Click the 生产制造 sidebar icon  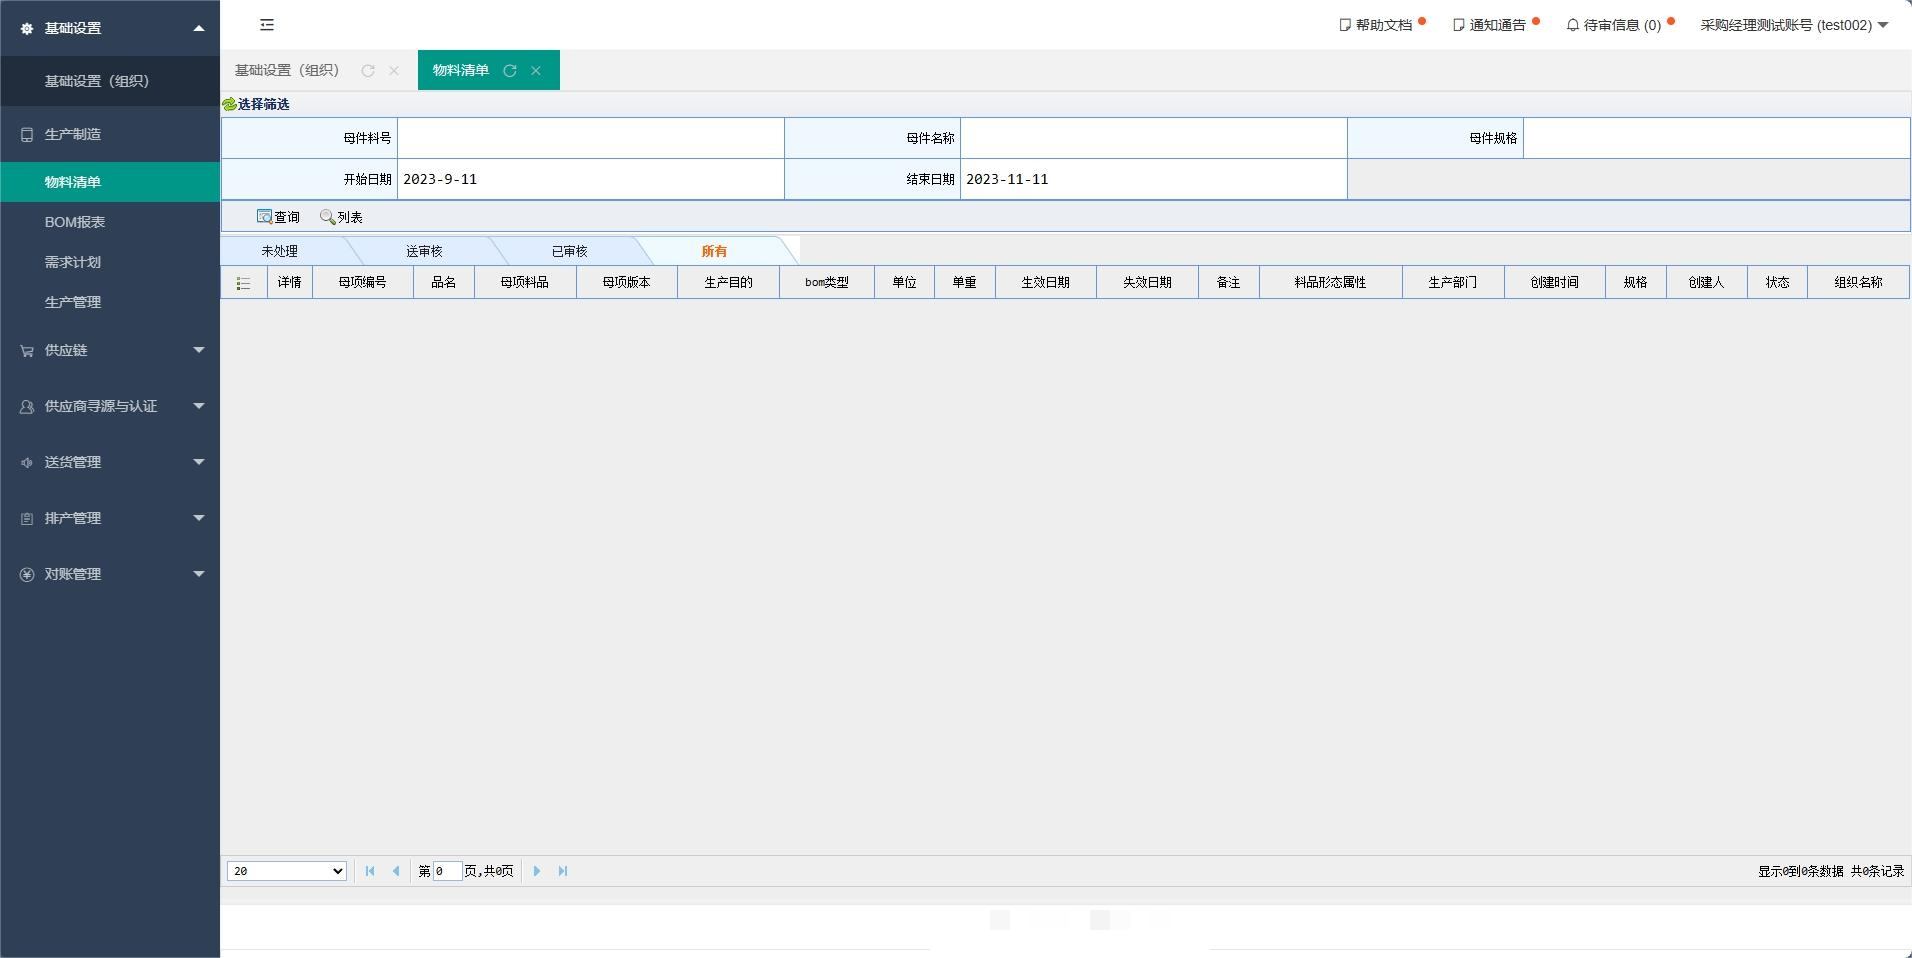pos(27,134)
